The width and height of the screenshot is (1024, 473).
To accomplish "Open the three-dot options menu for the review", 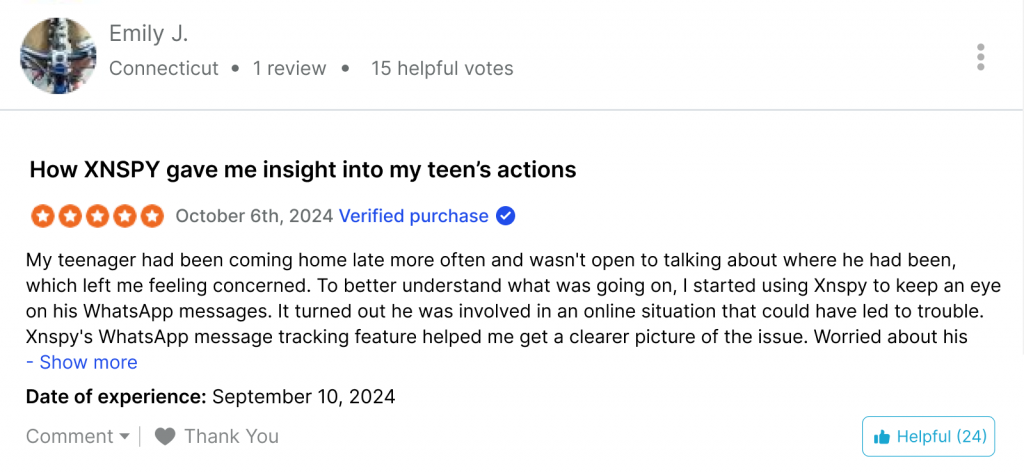I will (x=980, y=57).
